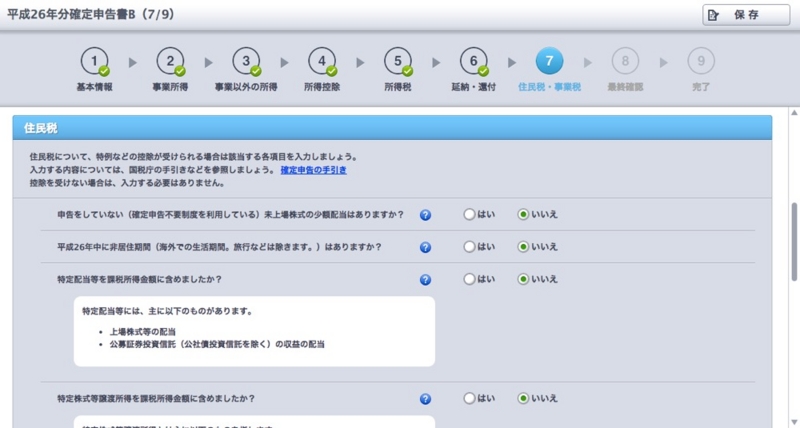
Task: Click the text 公募証券投資信託 の収益の配当
Action: pyautogui.click(x=217, y=344)
